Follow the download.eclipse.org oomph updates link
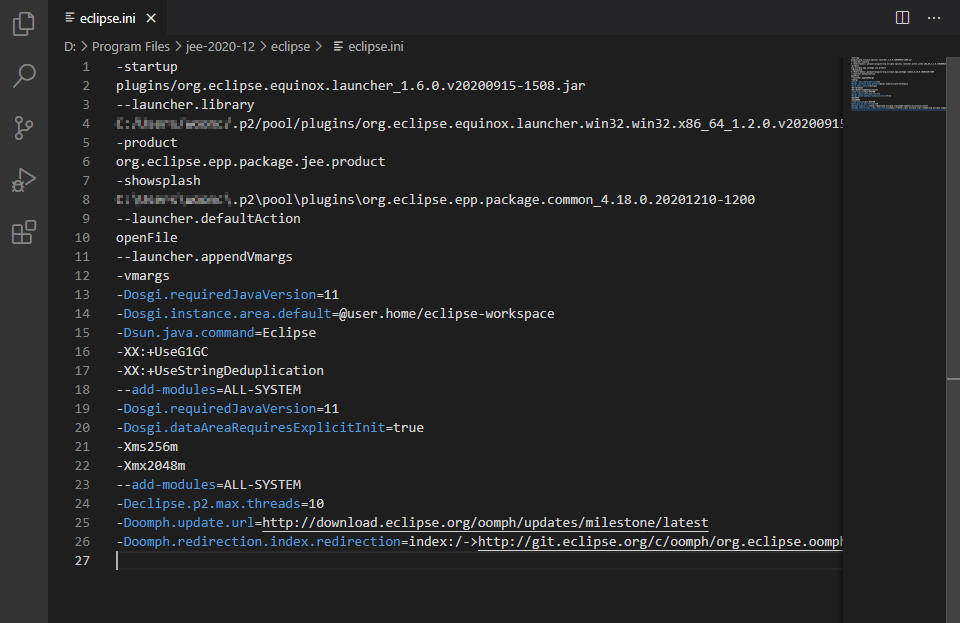960x623 pixels. 486,522
